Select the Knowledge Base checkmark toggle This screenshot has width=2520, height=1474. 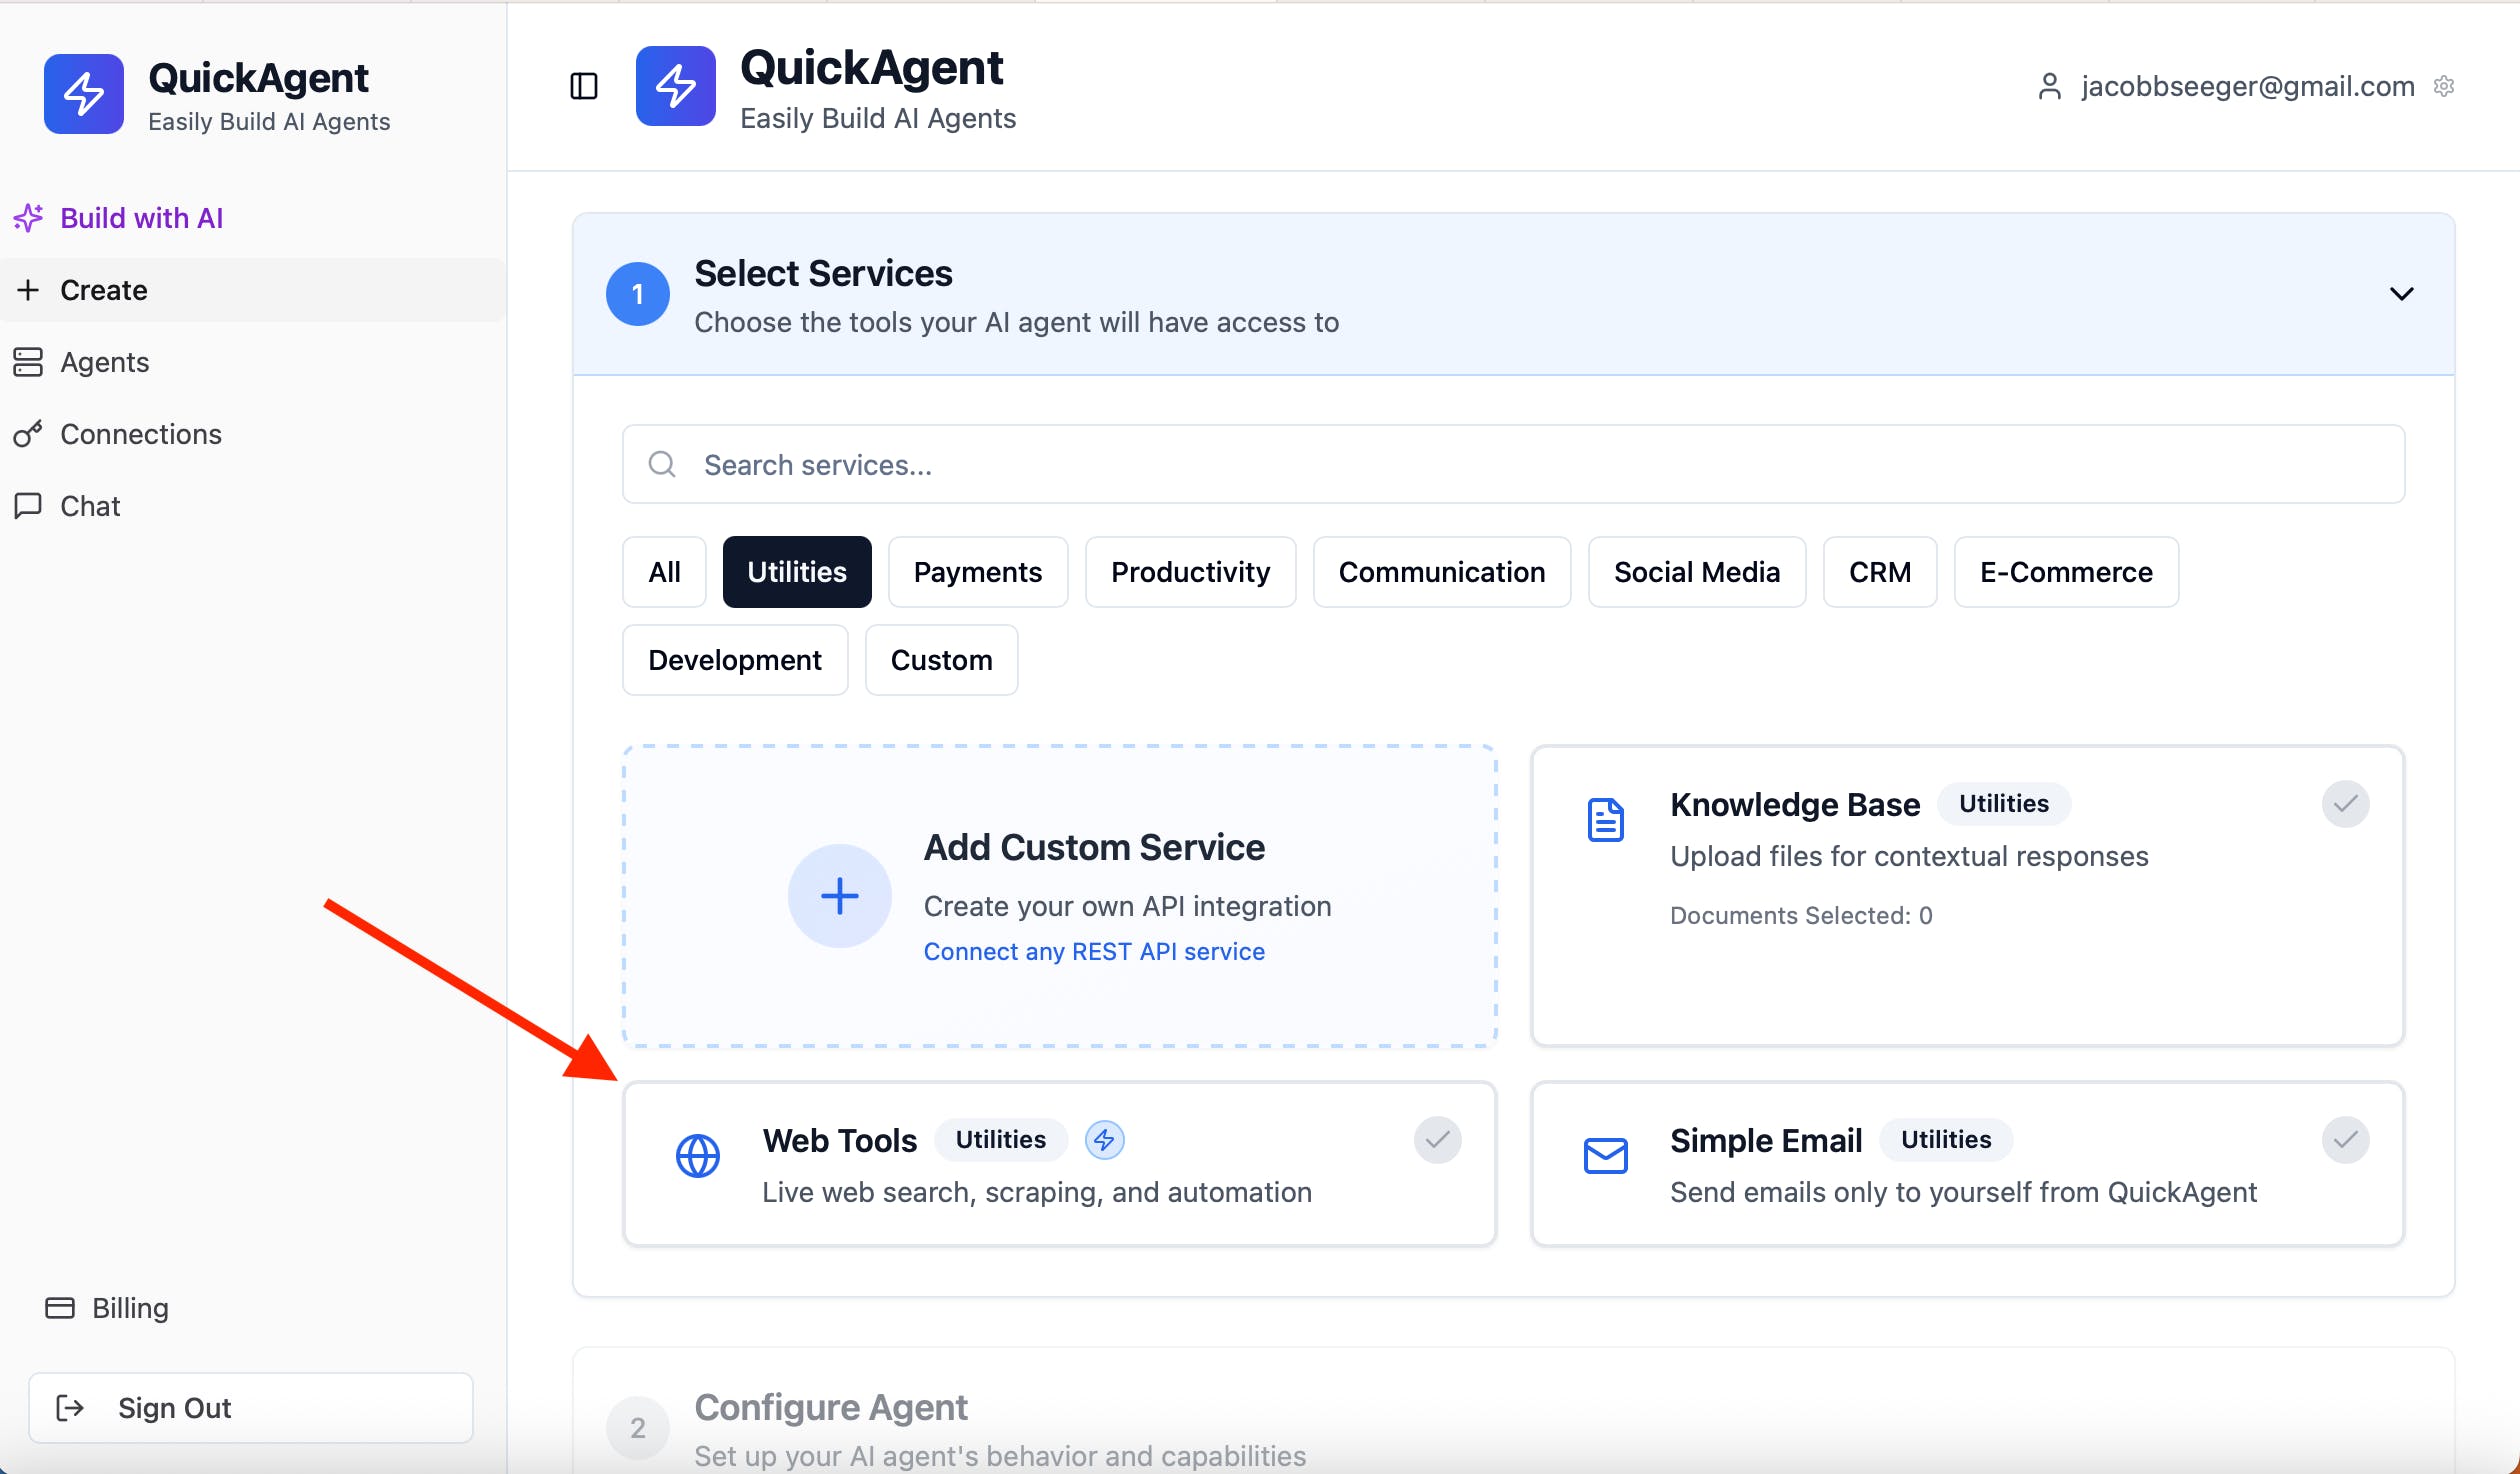tap(2346, 803)
